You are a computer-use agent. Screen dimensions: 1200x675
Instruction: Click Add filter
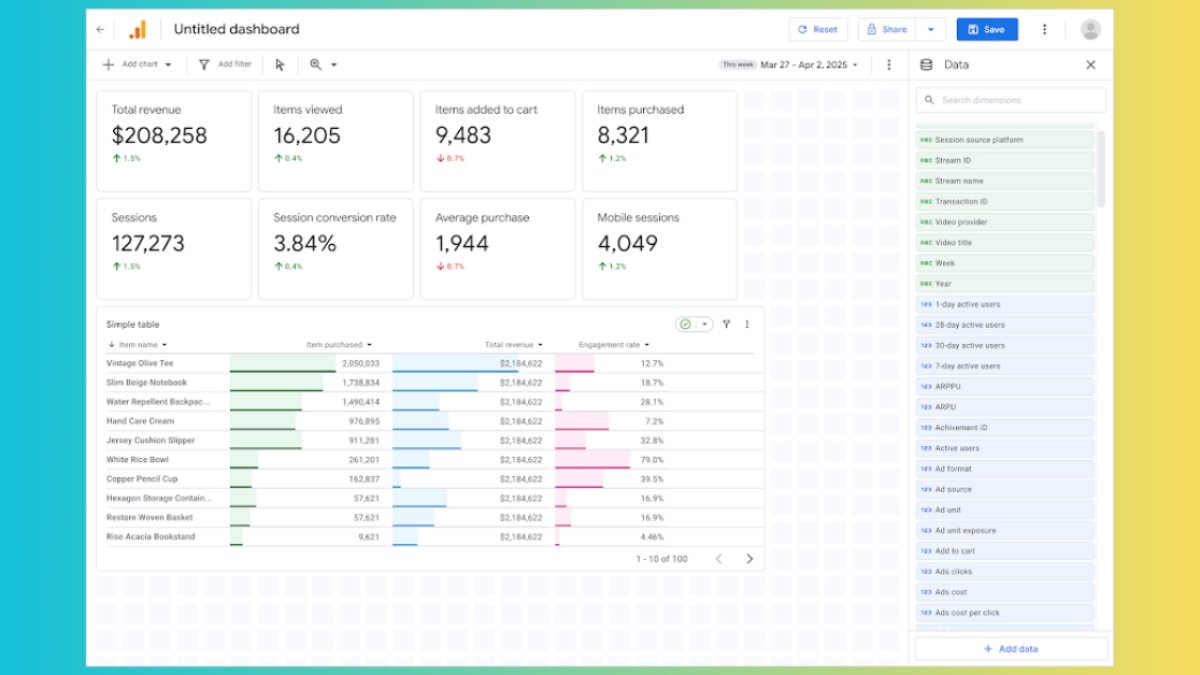225,65
